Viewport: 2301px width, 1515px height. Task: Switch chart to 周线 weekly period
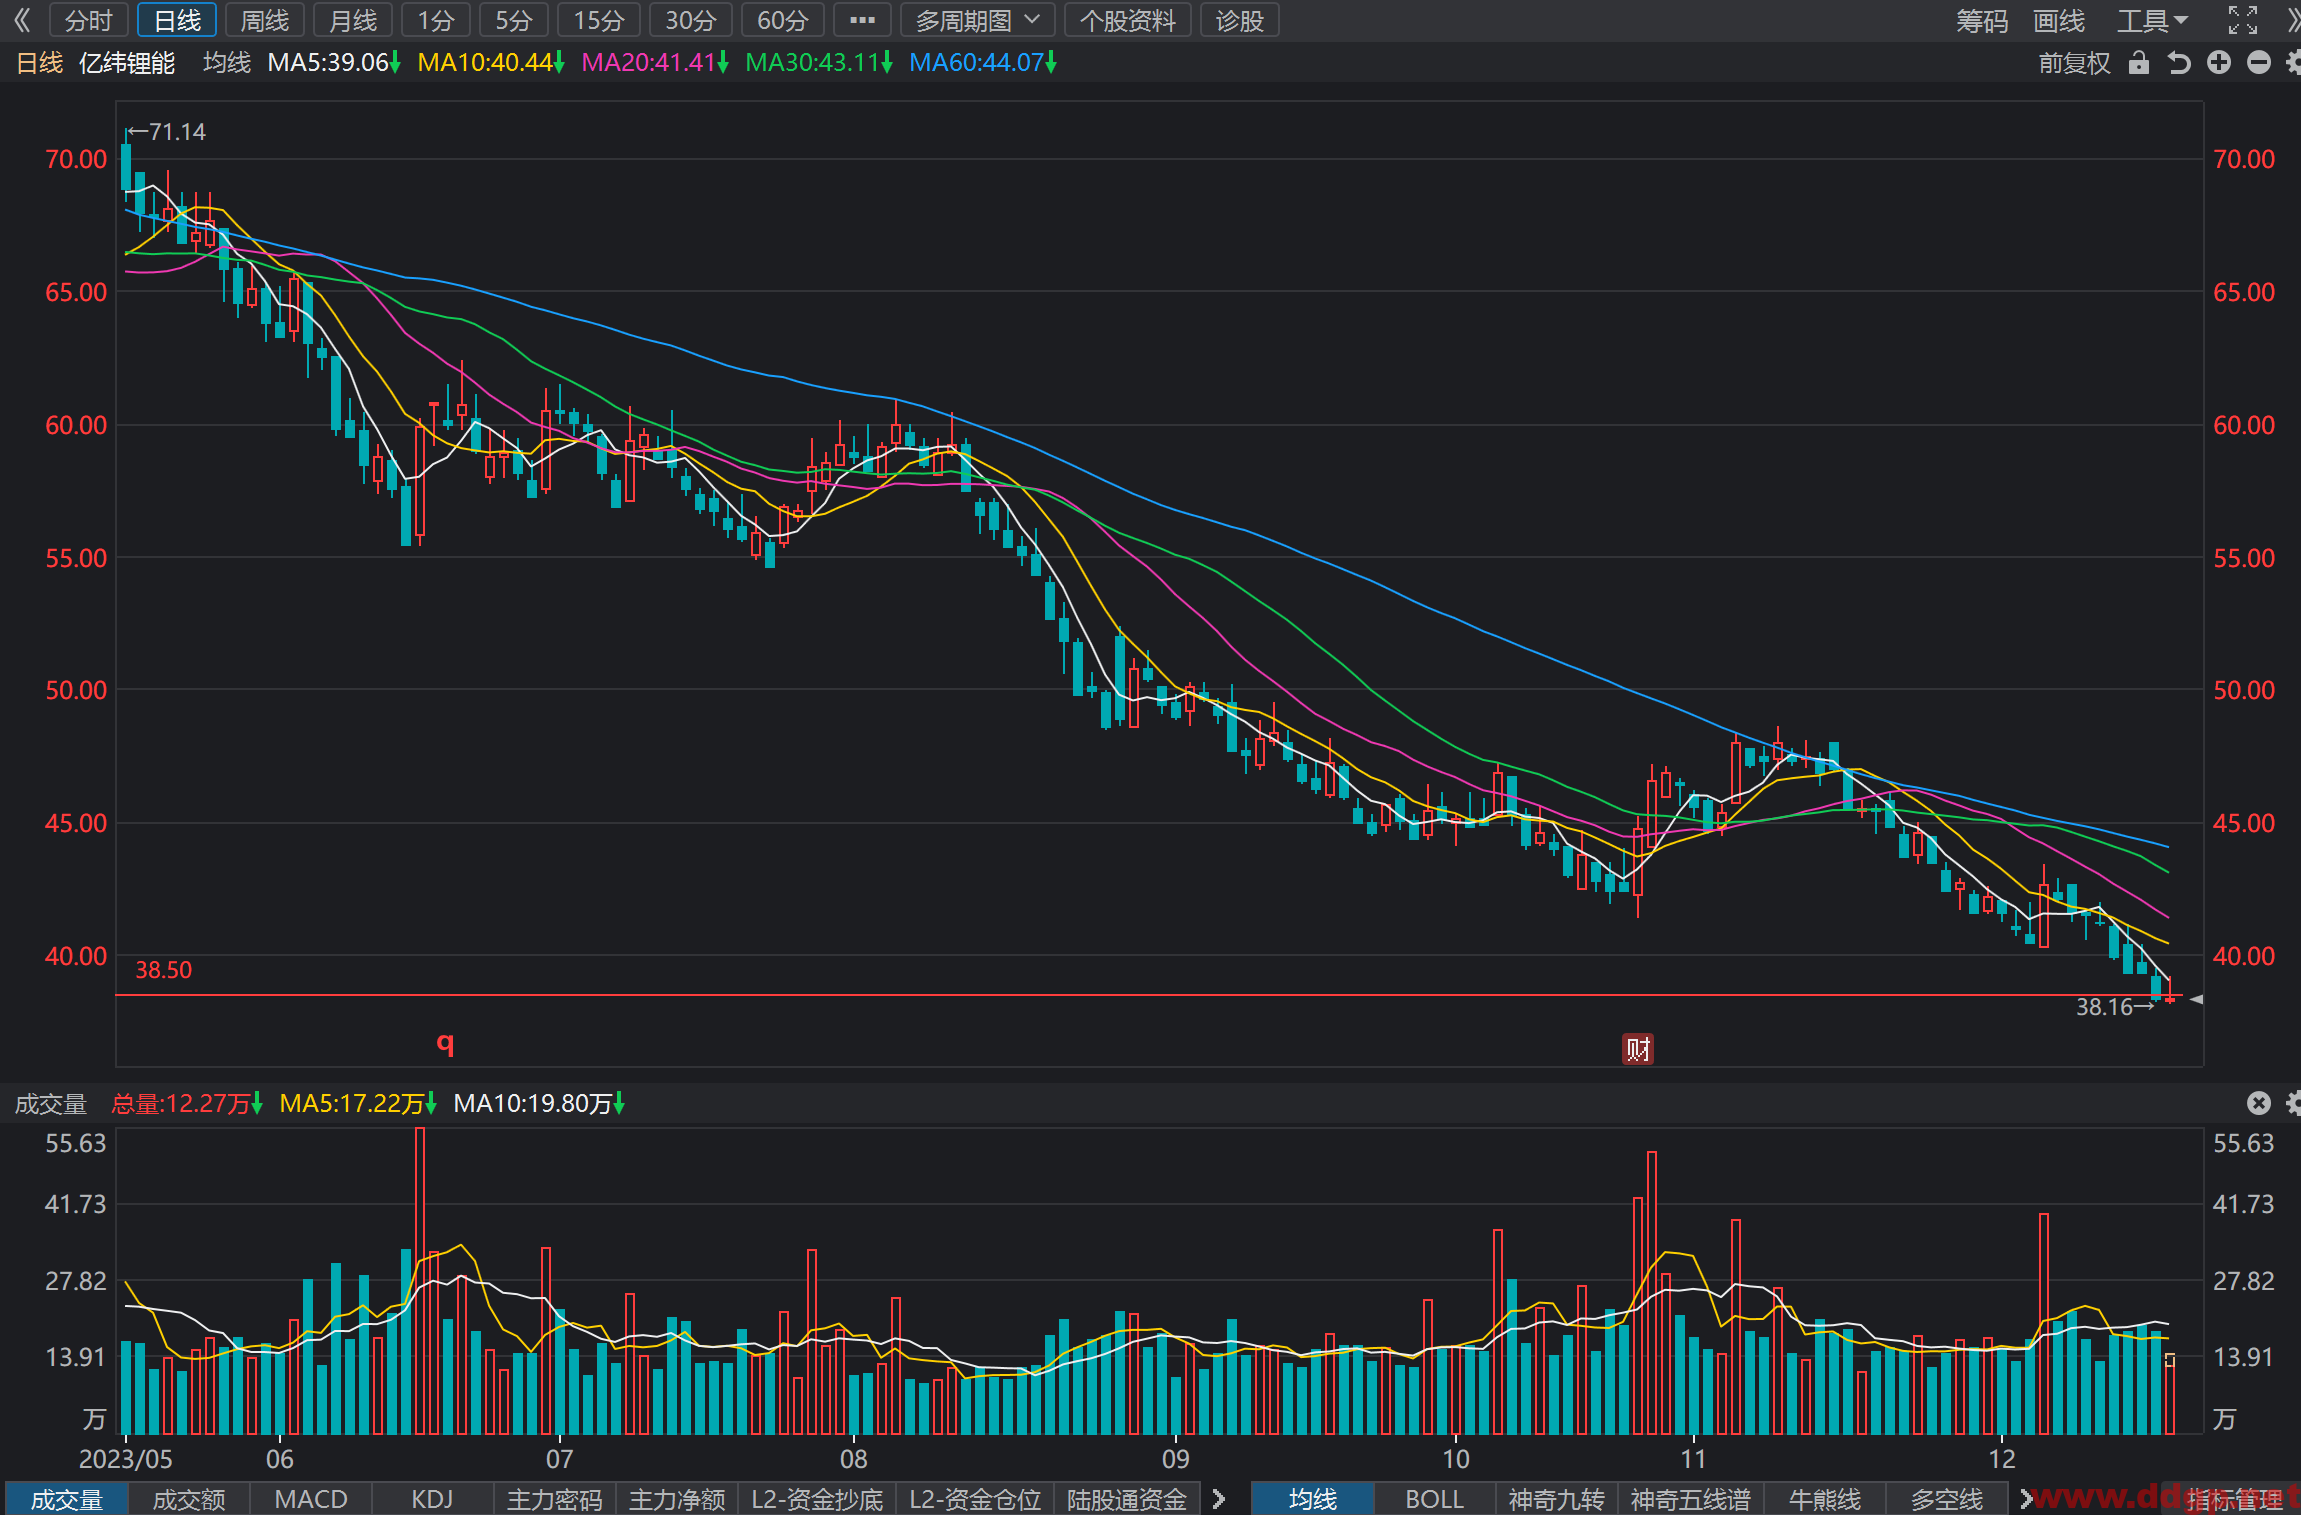(265, 20)
